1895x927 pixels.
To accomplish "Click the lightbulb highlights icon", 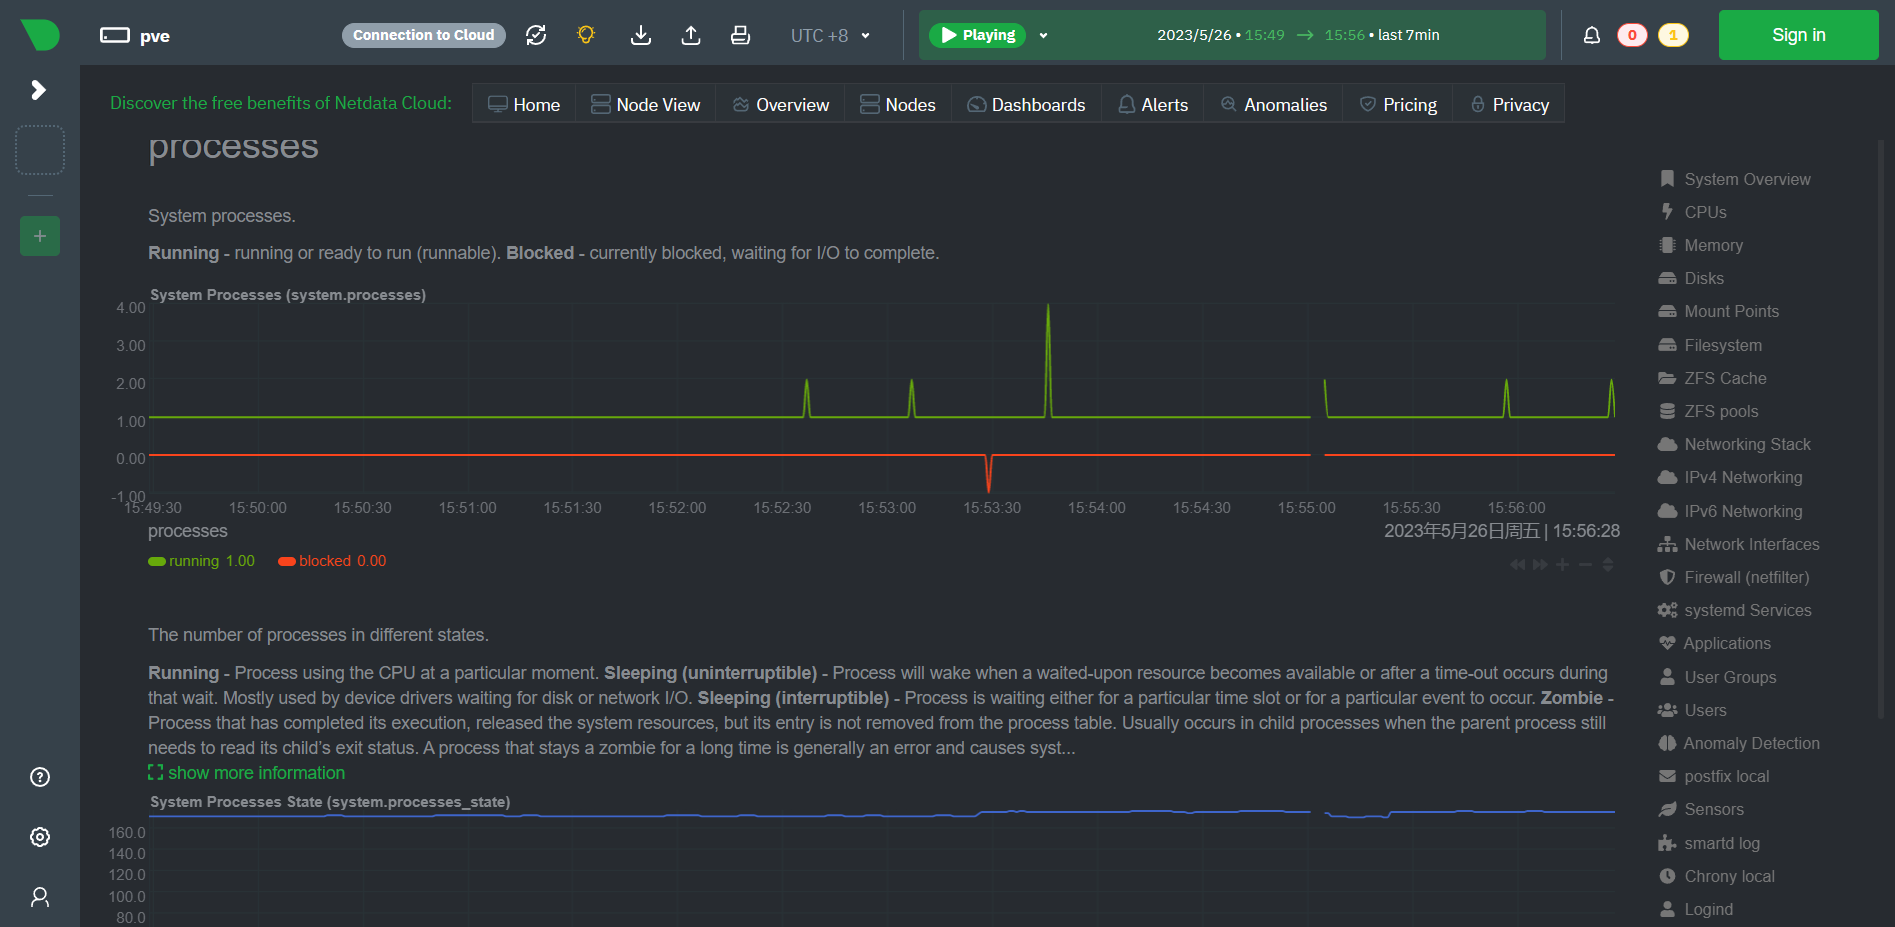I will click(586, 35).
